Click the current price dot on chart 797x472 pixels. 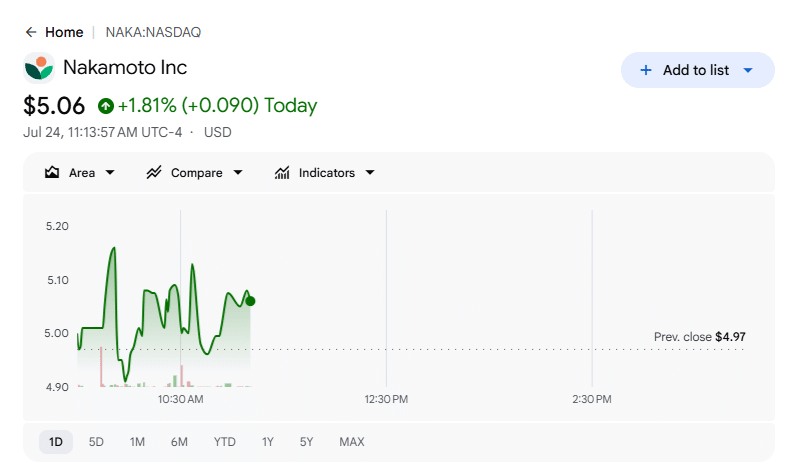(250, 301)
